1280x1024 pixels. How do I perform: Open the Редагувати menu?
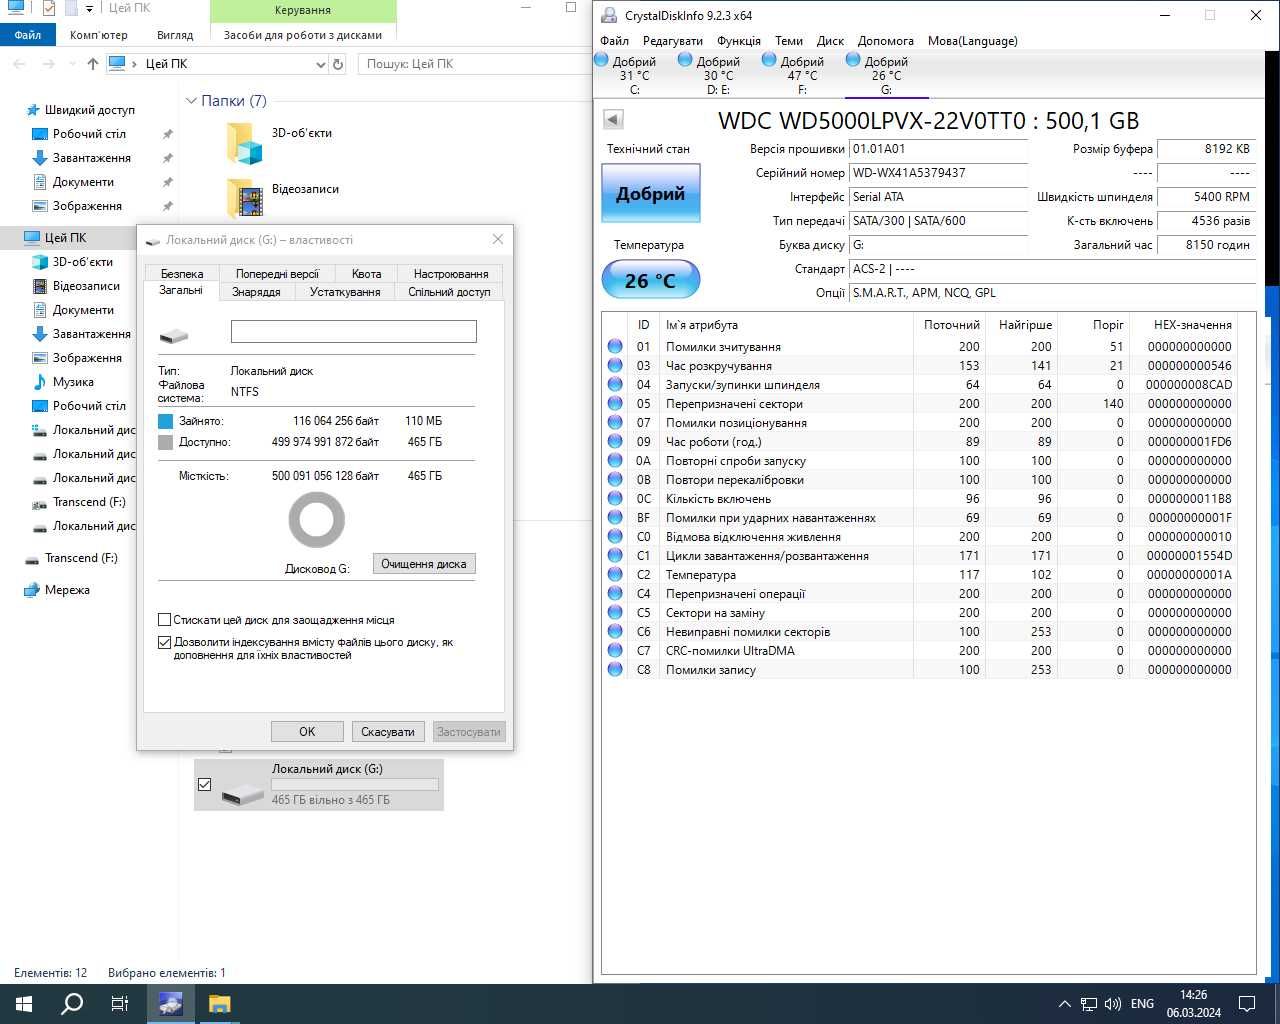point(672,41)
